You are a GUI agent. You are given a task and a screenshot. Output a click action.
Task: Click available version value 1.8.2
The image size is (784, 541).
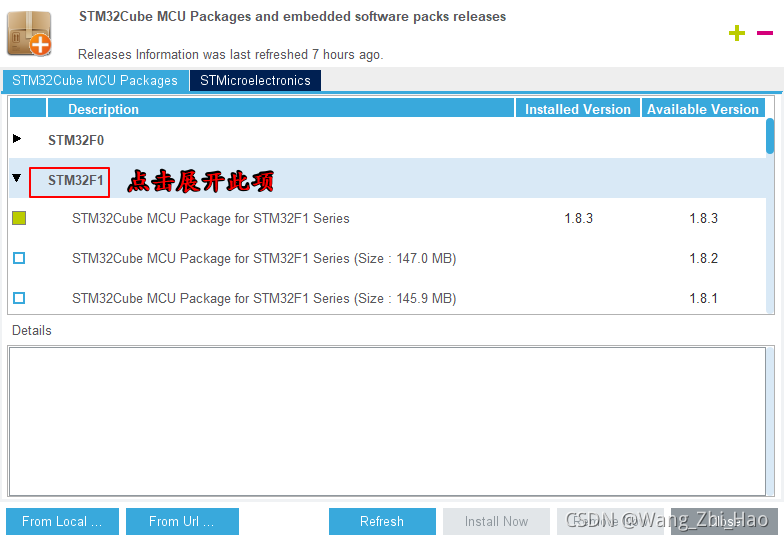[704, 258]
